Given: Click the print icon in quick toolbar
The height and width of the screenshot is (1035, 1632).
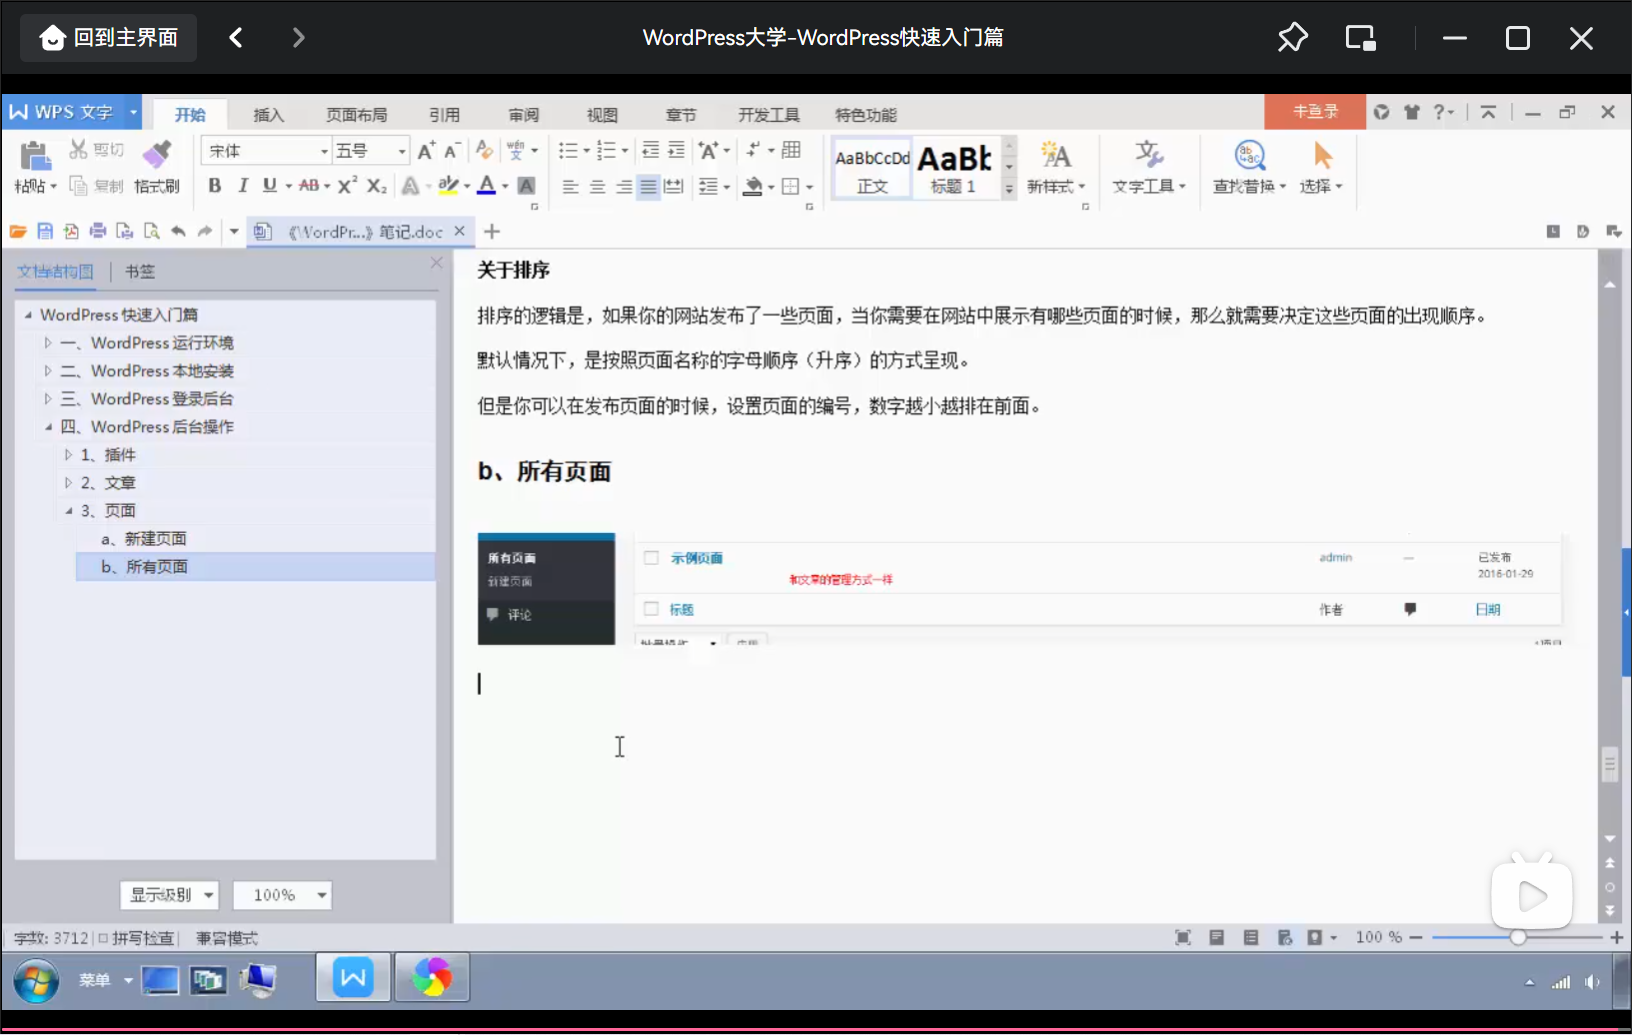Looking at the screenshot, I should 98,232.
